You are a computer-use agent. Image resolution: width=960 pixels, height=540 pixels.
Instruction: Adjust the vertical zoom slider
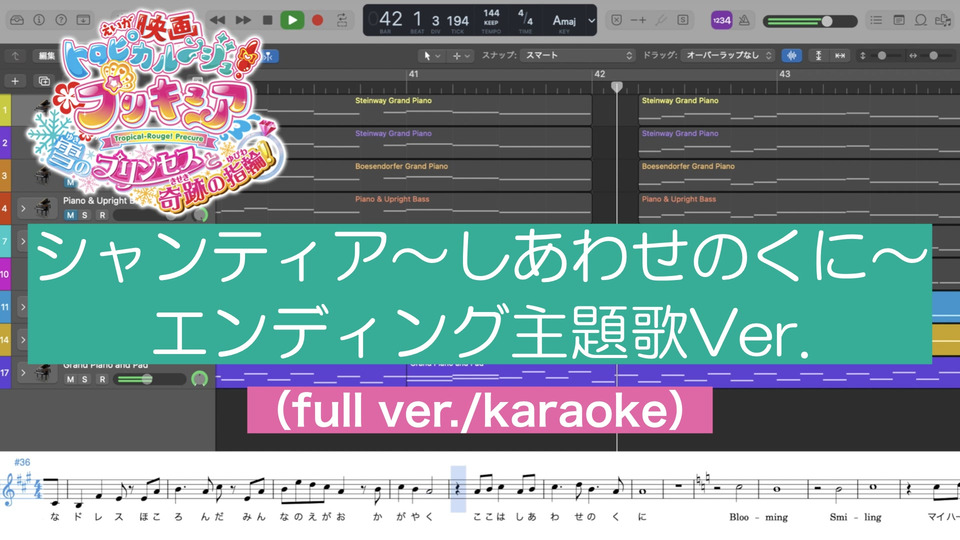pos(882,56)
